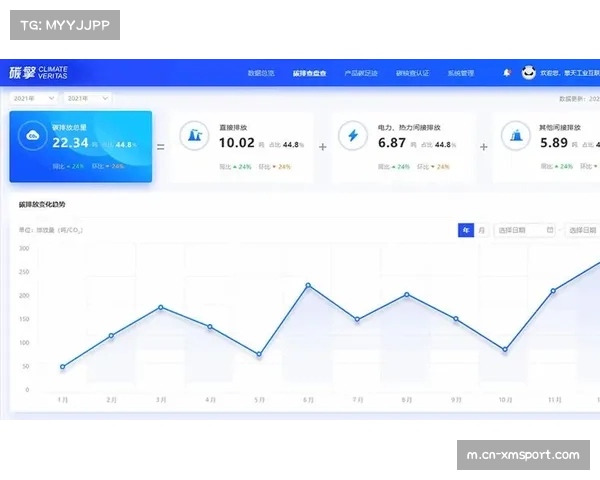This screenshot has height=480, width=600.
Task: Click the 1月 data point
Action: (x=62, y=367)
